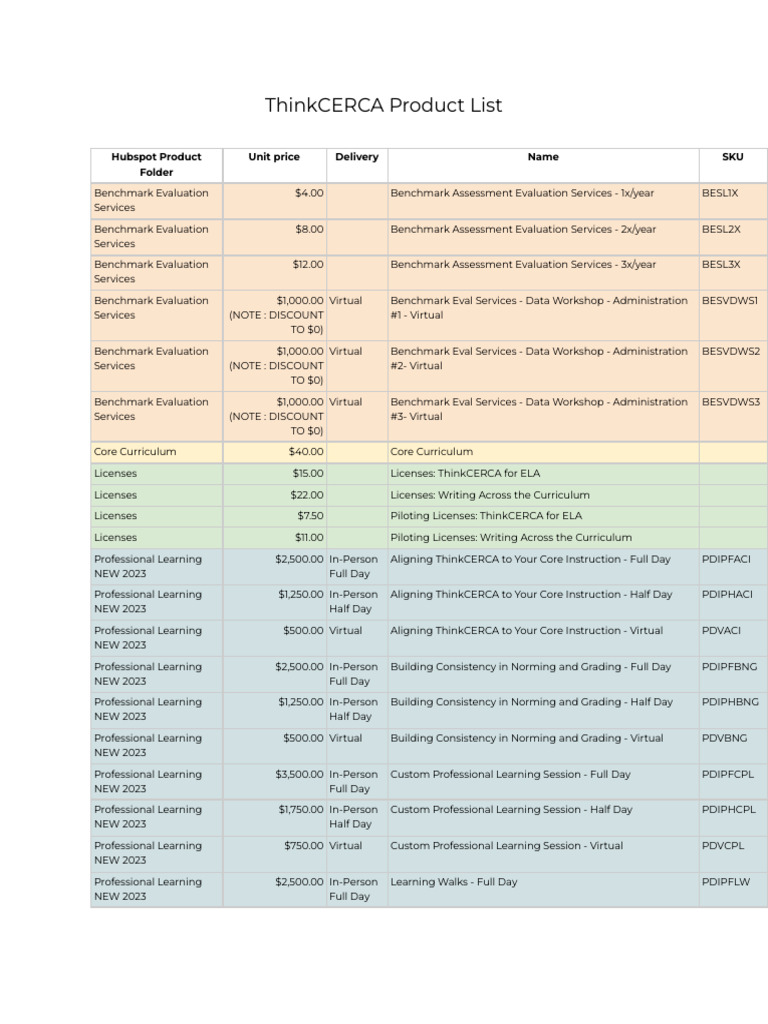The image size is (768, 1024).
Task: Select SKU cell BESVDWS3
Action: click(733, 416)
